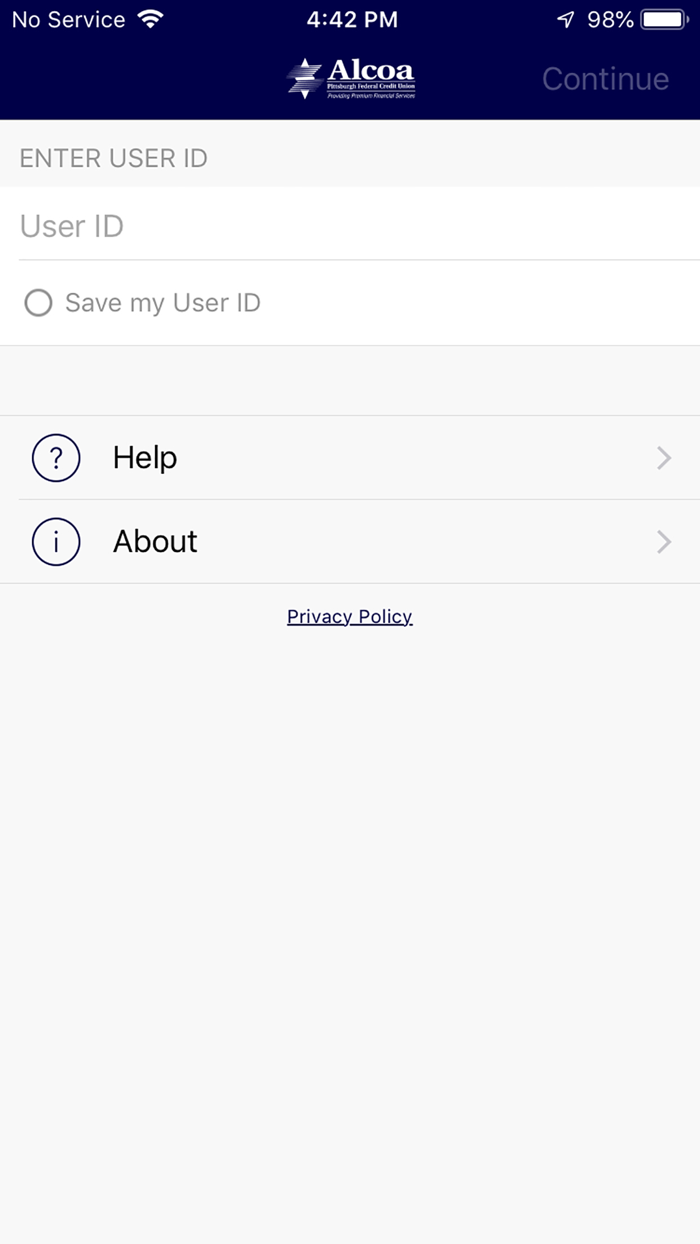This screenshot has height=1244, width=700.
Task: Toggle the Save my User ID circle
Action: pyautogui.click(x=38, y=303)
